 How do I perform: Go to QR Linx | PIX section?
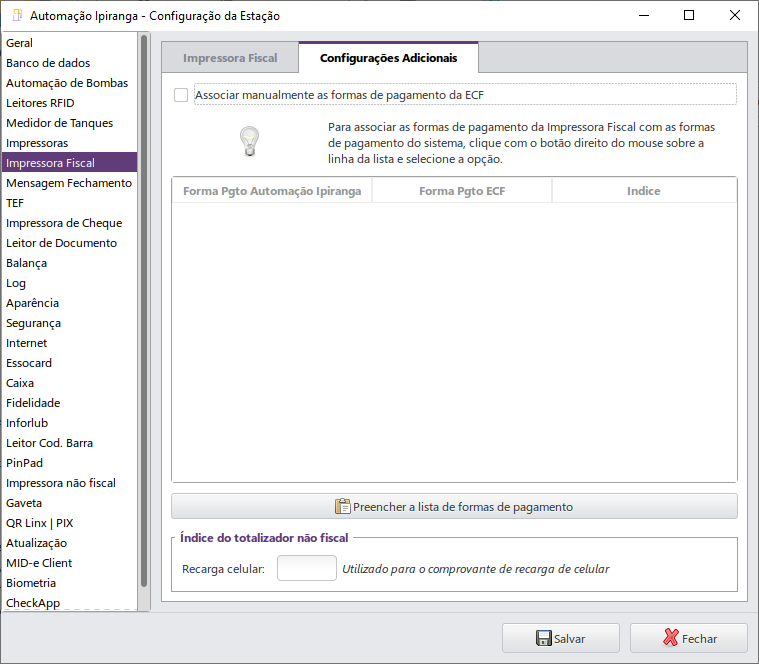click(x=69, y=523)
